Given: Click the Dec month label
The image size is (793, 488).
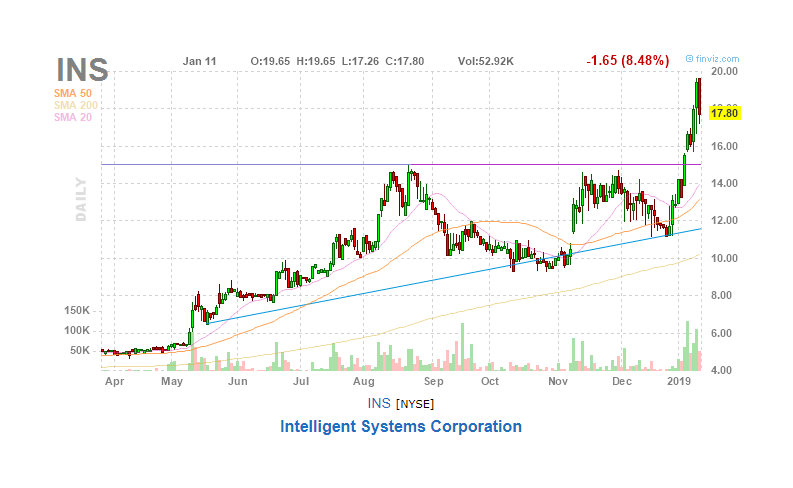Looking at the screenshot, I should point(622,381).
